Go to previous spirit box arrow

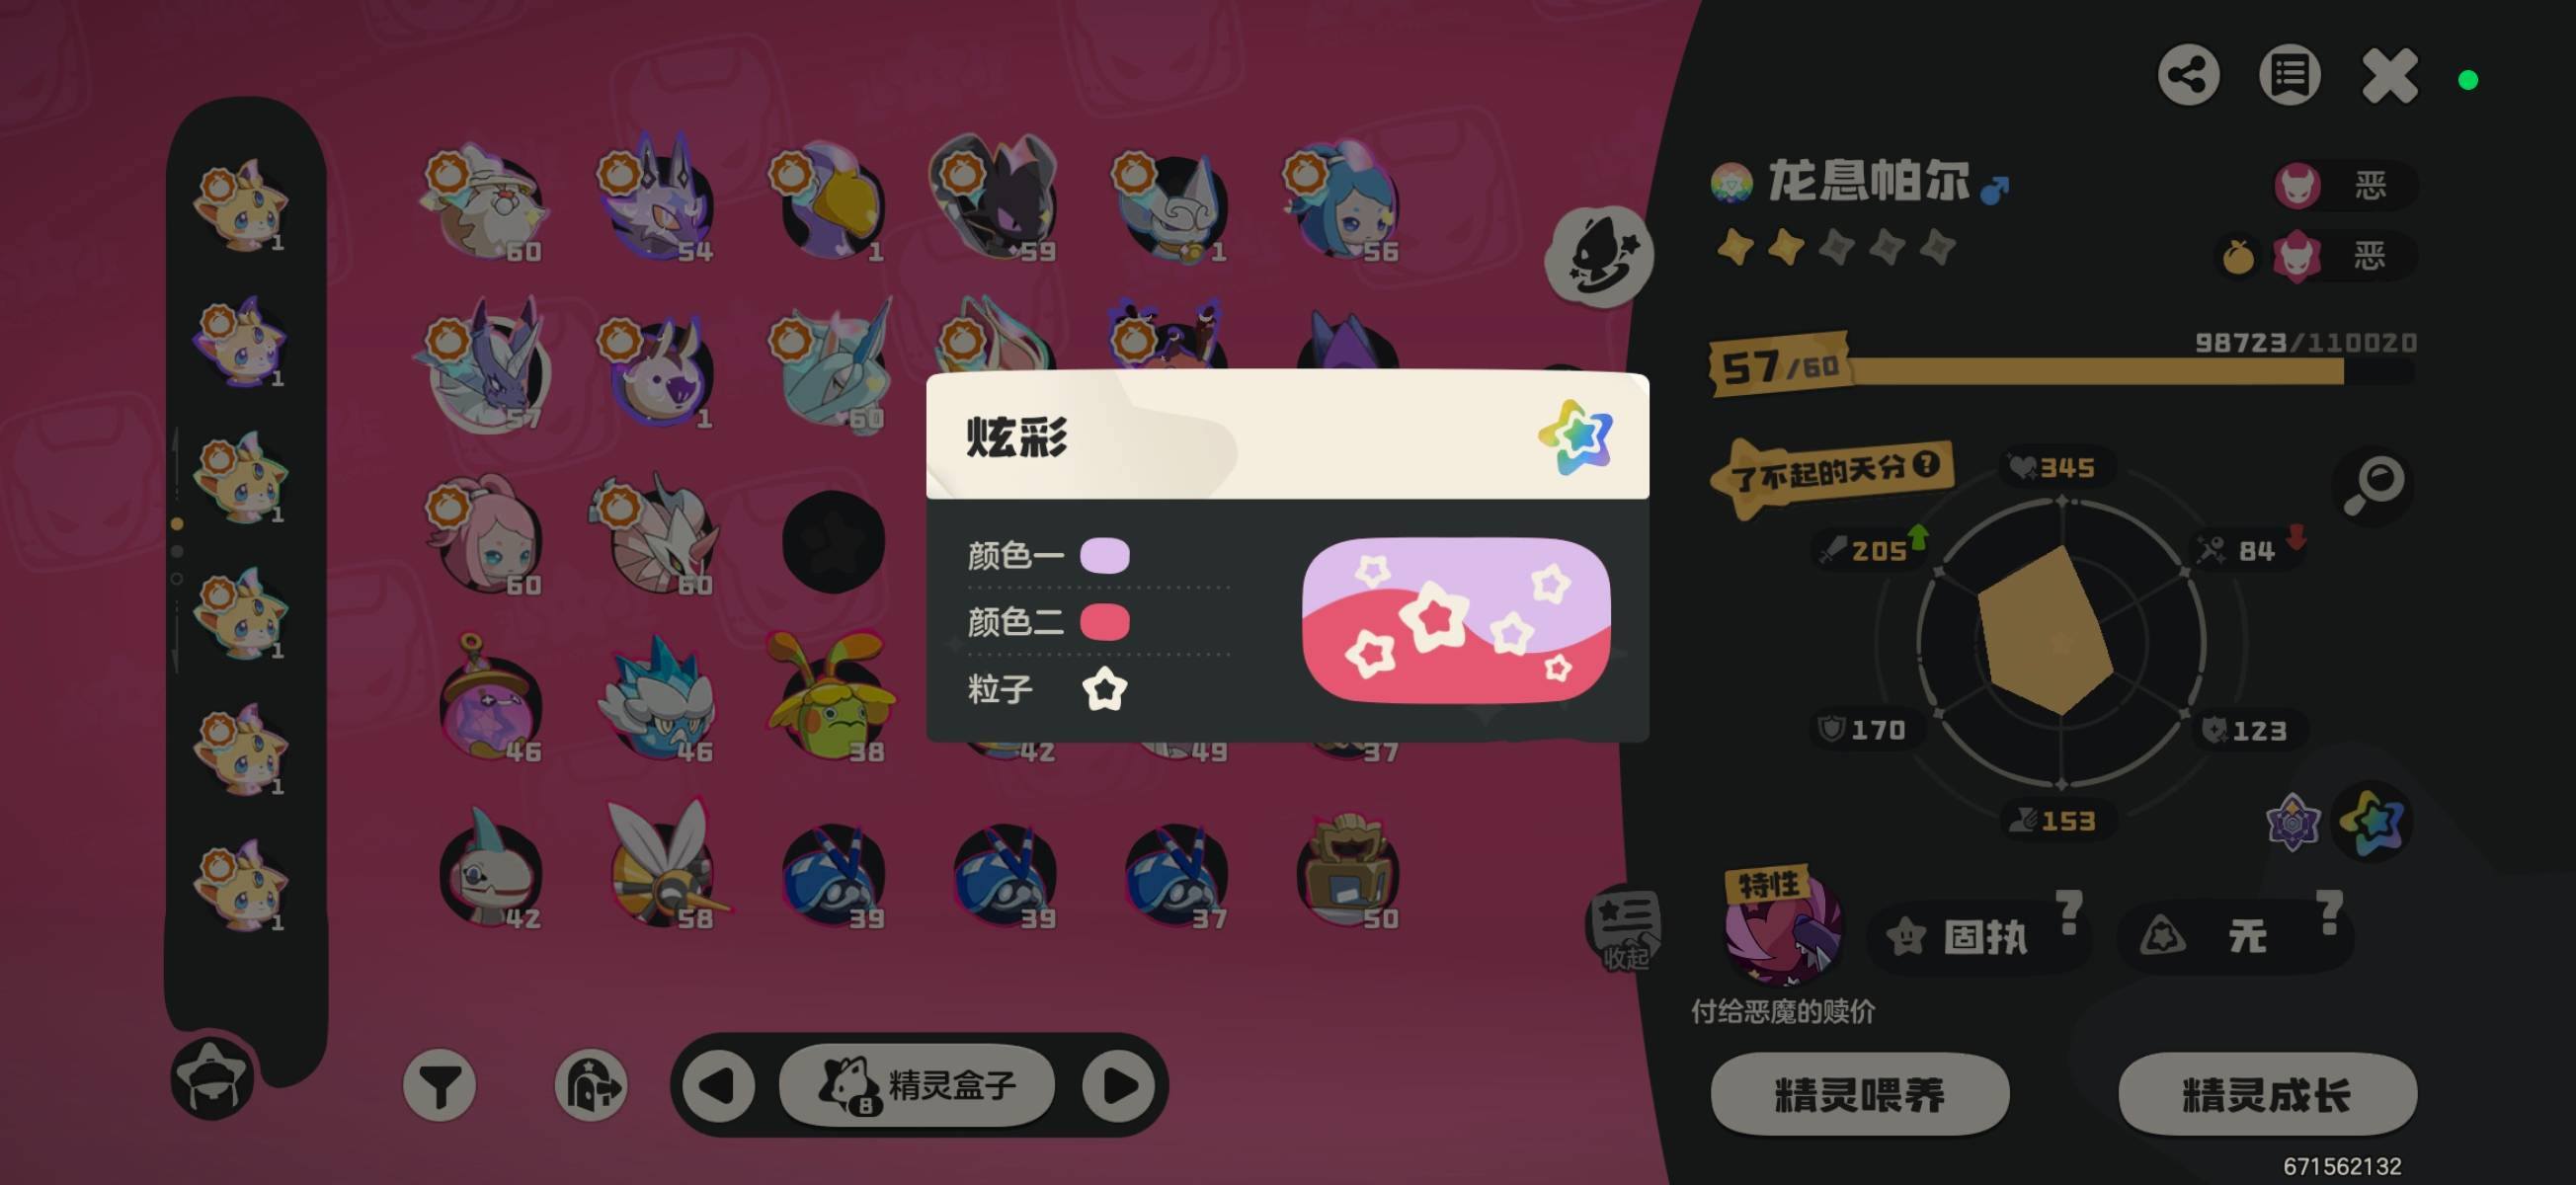click(x=719, y=1084)
